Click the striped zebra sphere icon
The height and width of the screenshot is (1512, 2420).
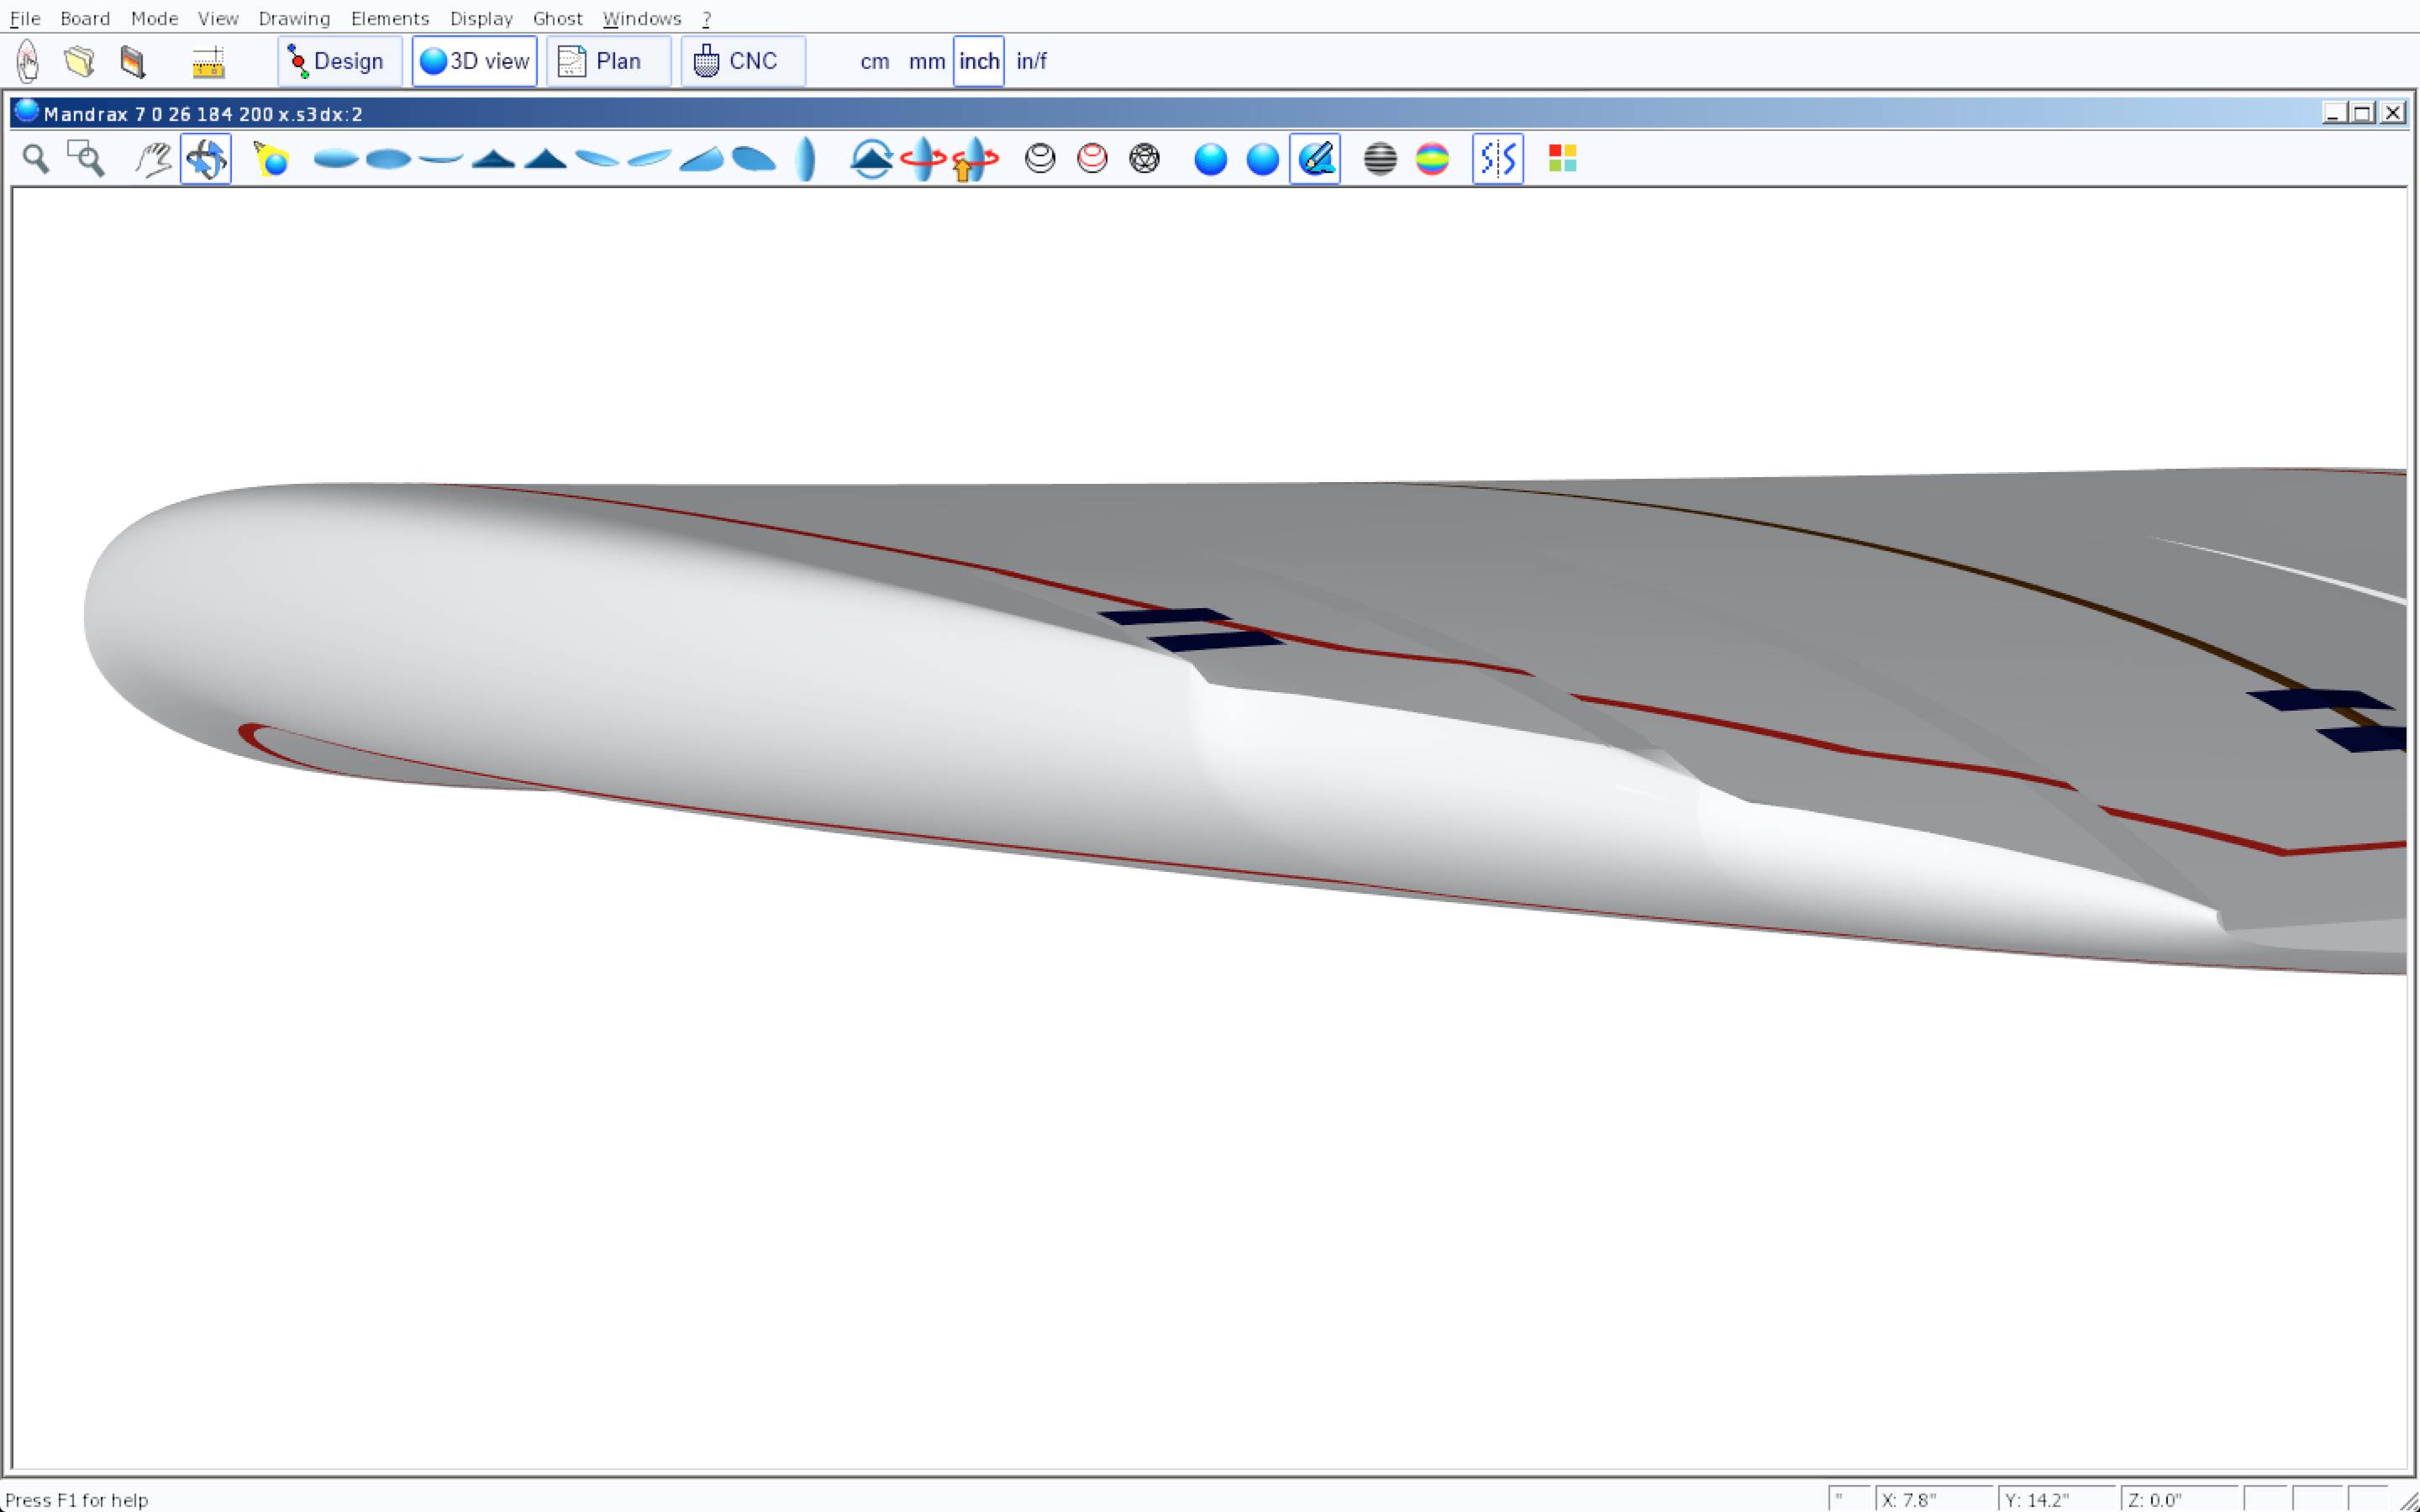coord(1380,159)
